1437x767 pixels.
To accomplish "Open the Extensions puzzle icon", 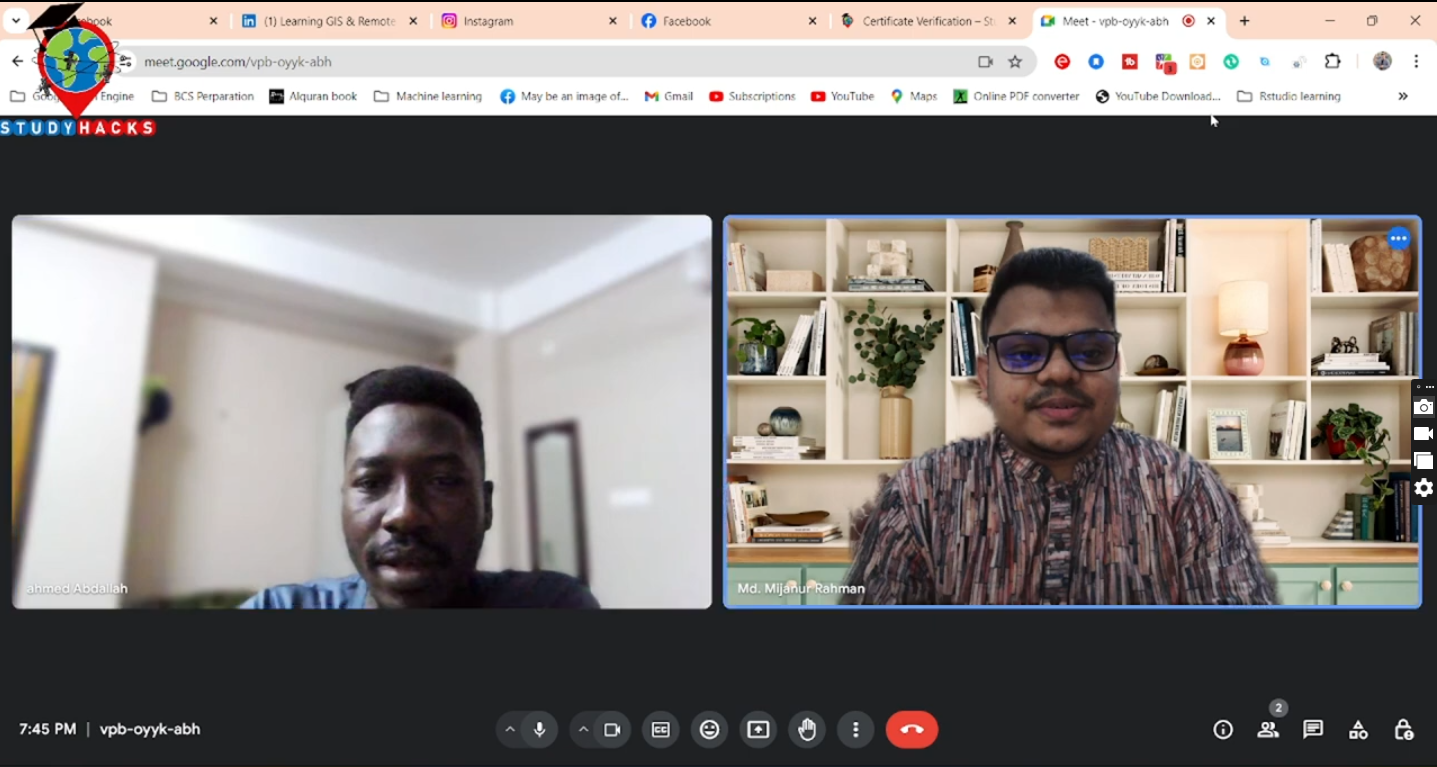I will click(1333, 62).
